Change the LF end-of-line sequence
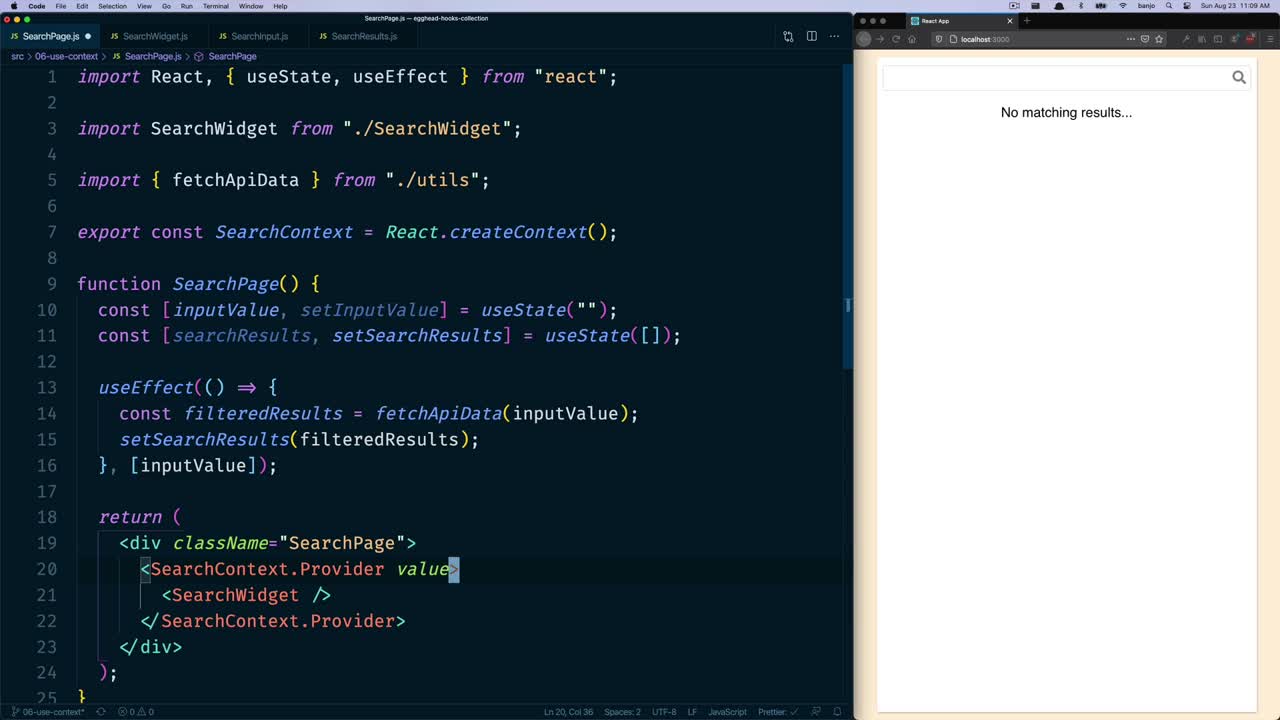The width and height of the screenshot is (1280, 720). 692,712
